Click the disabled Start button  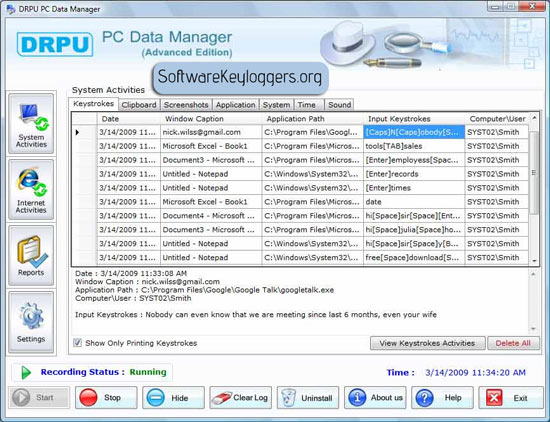(39, 397)
